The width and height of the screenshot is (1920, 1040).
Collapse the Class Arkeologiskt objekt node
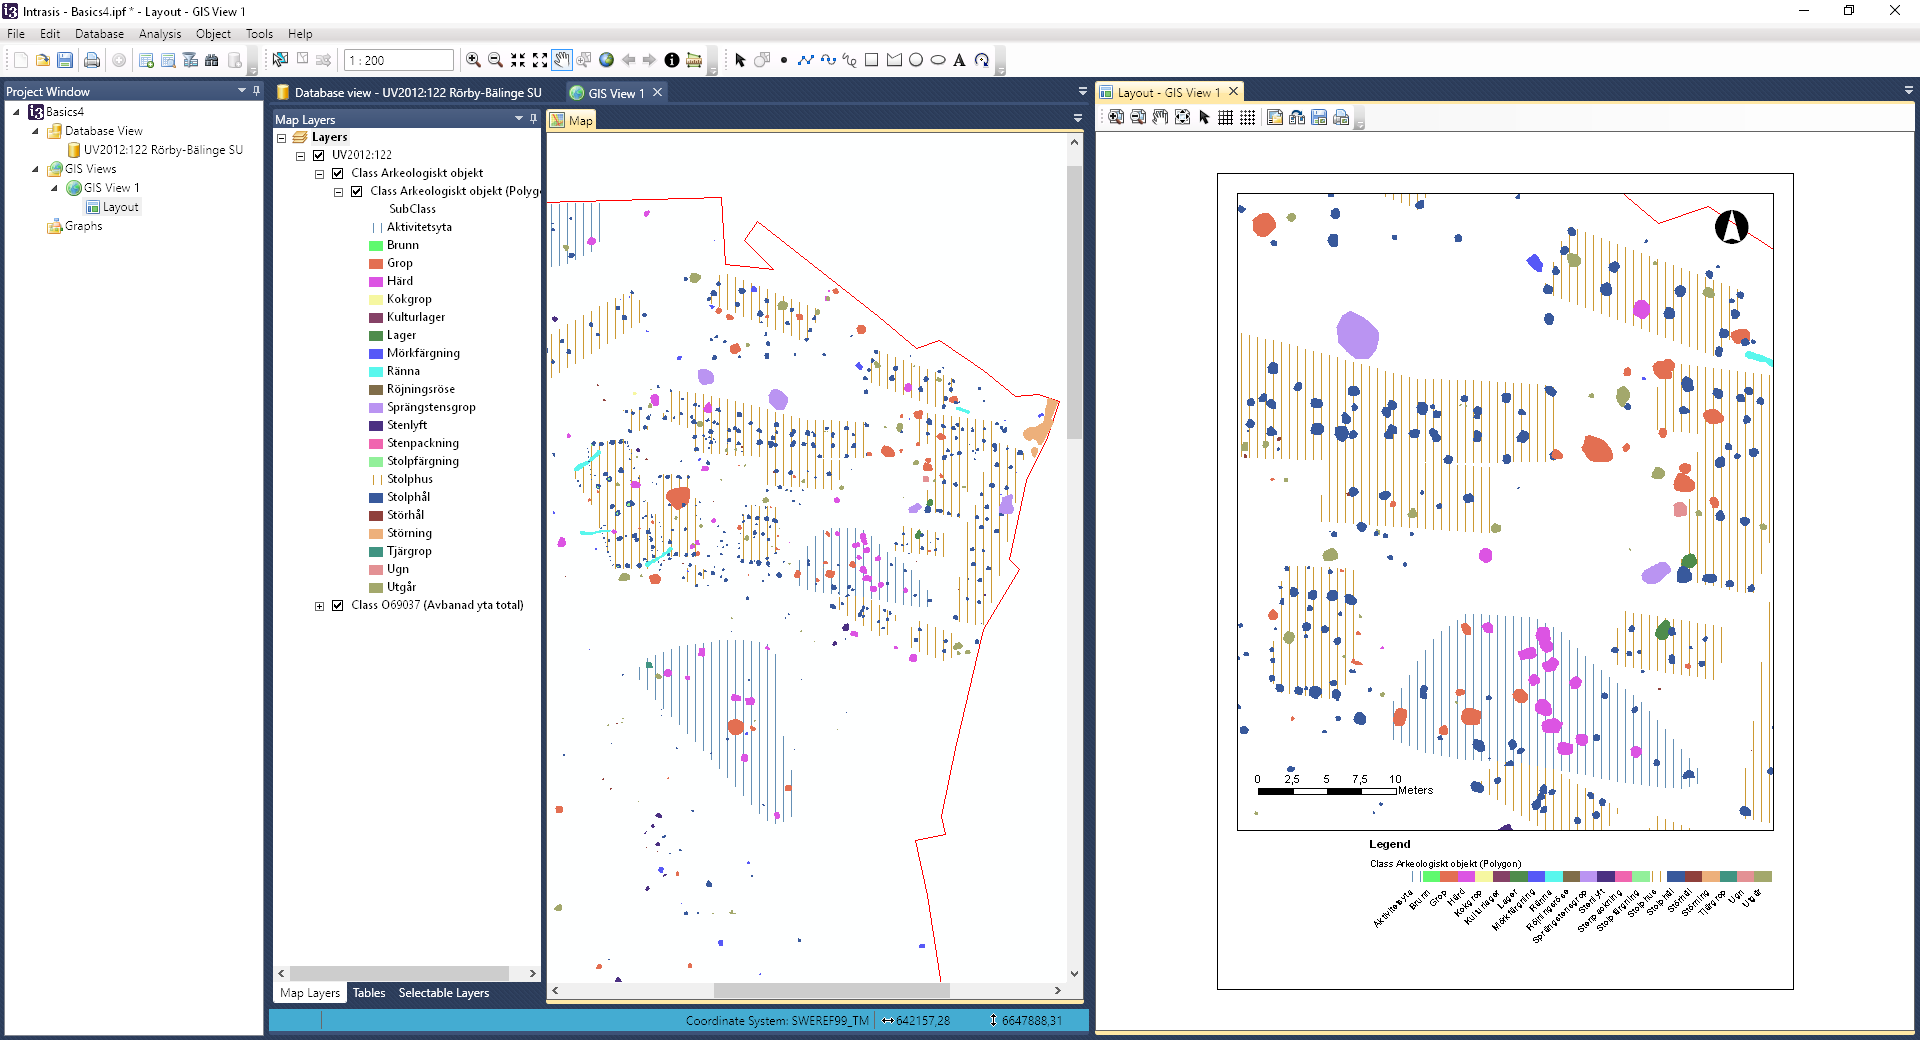point(319,174)
